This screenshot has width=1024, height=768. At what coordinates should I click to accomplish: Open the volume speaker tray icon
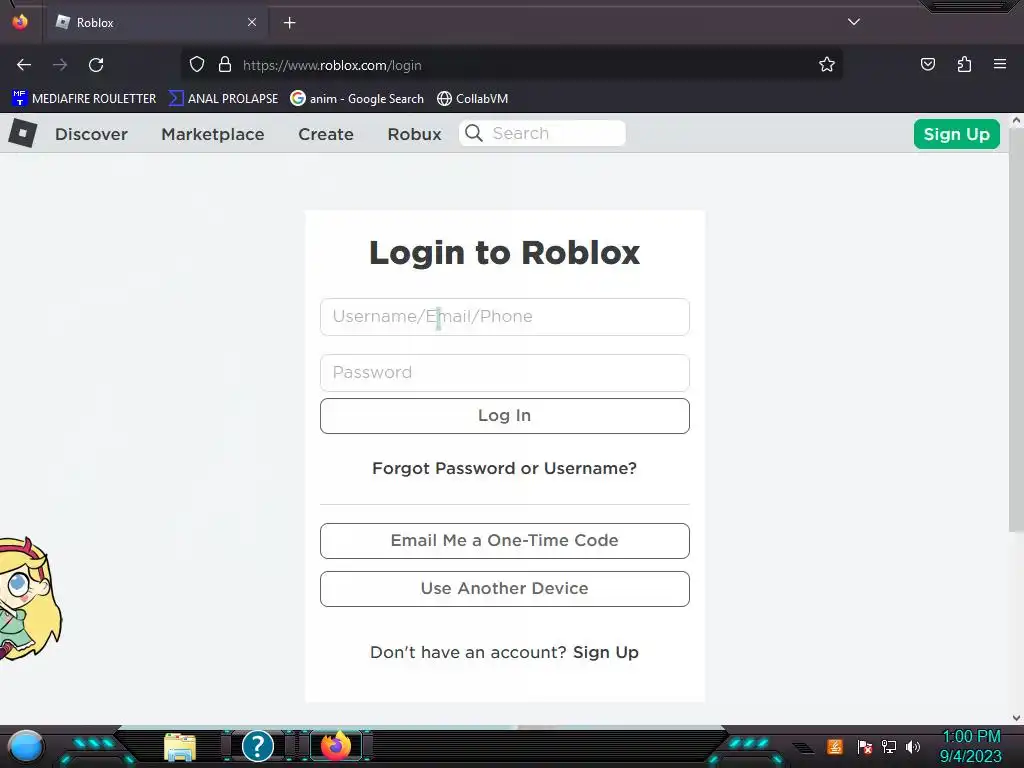[x=913, y=746]
